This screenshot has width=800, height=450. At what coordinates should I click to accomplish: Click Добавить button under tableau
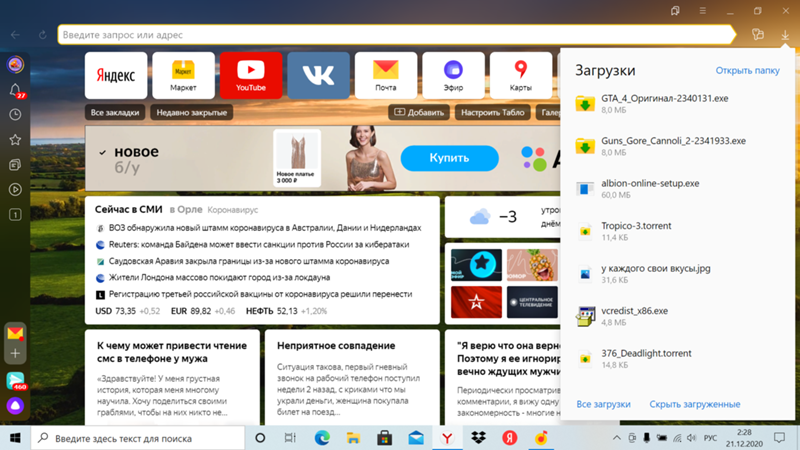coord(419,112)
